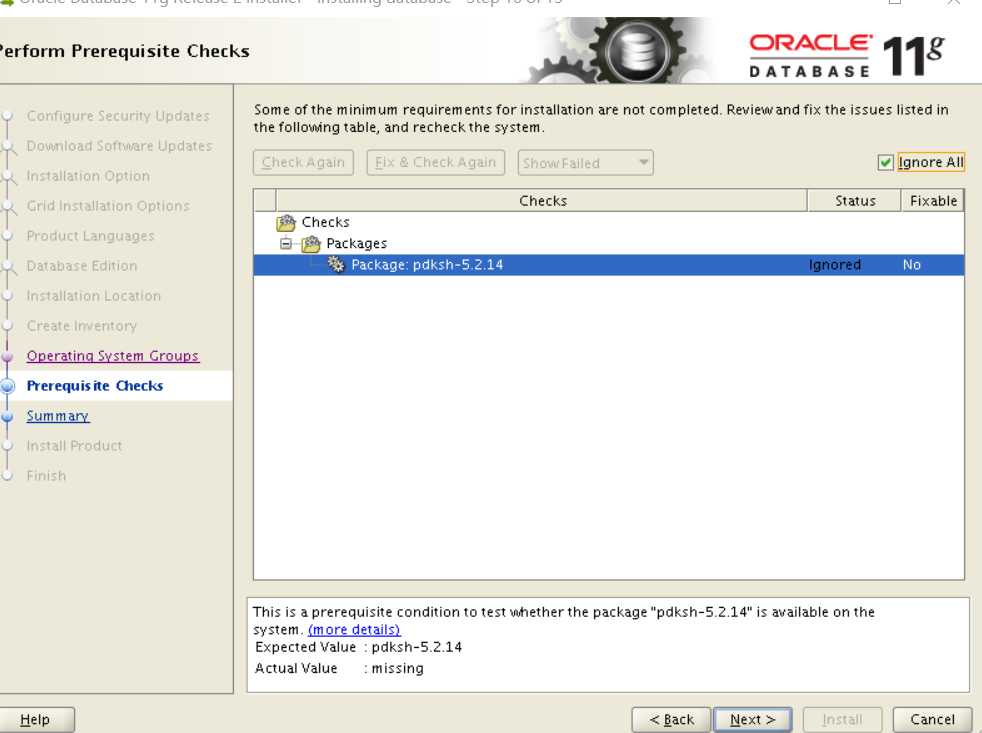This screenshot has width=982, height=733.
Task: Click Product Languages step
Action: 90,236
